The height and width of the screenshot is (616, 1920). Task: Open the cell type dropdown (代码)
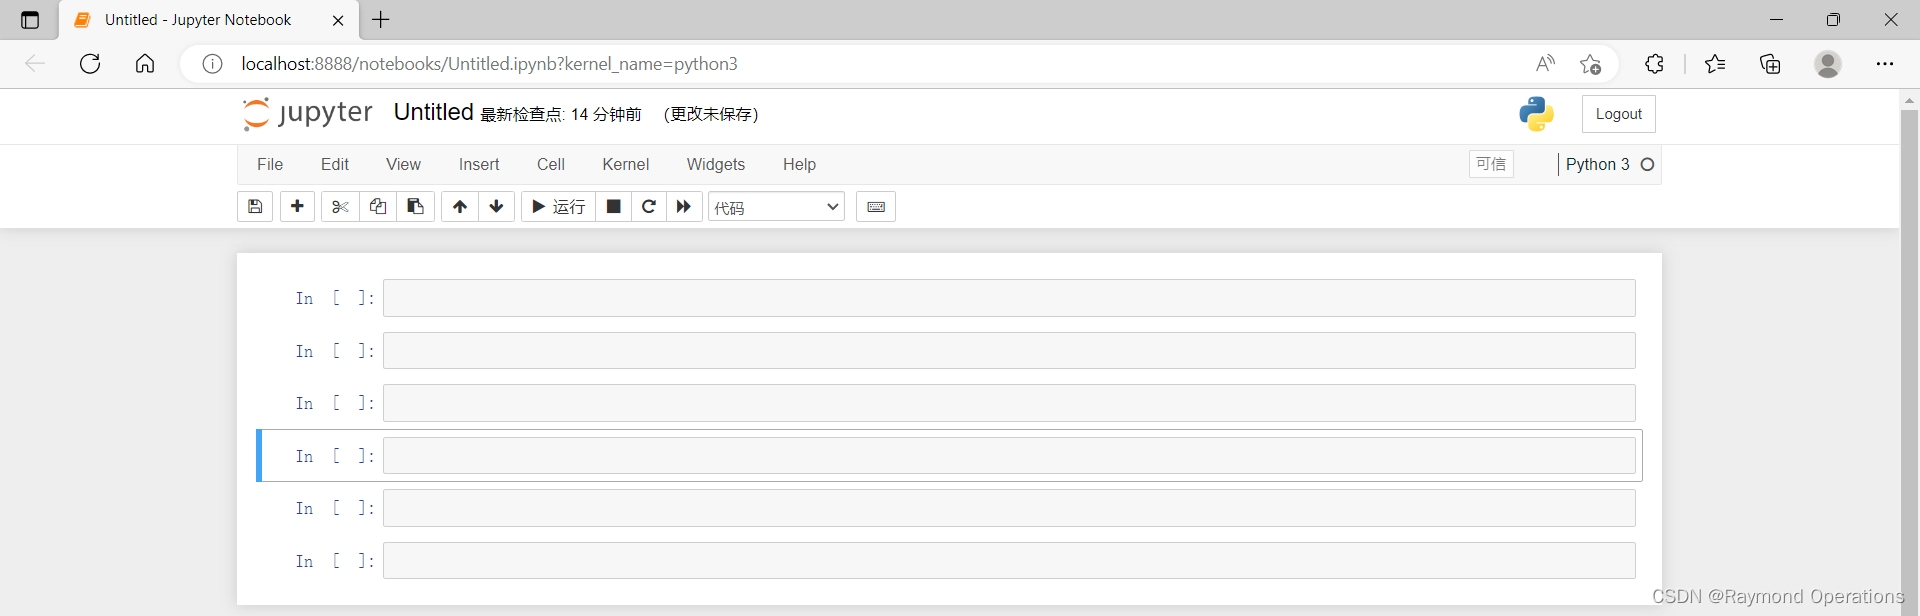(777, 207)
